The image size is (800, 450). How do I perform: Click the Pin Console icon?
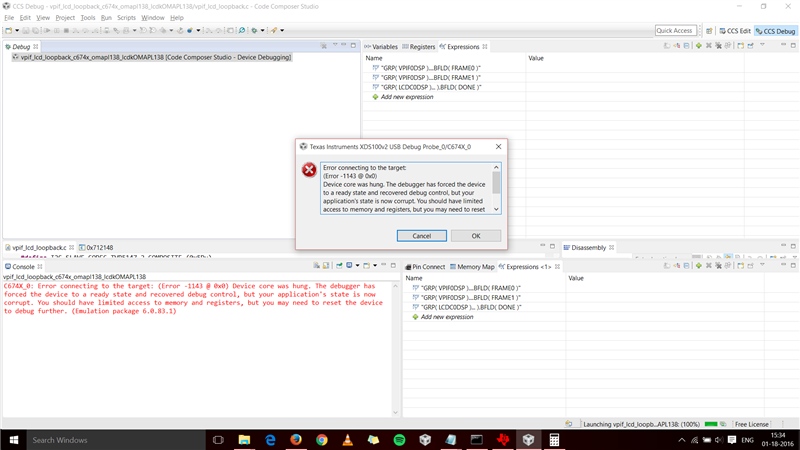pos(339,265)
